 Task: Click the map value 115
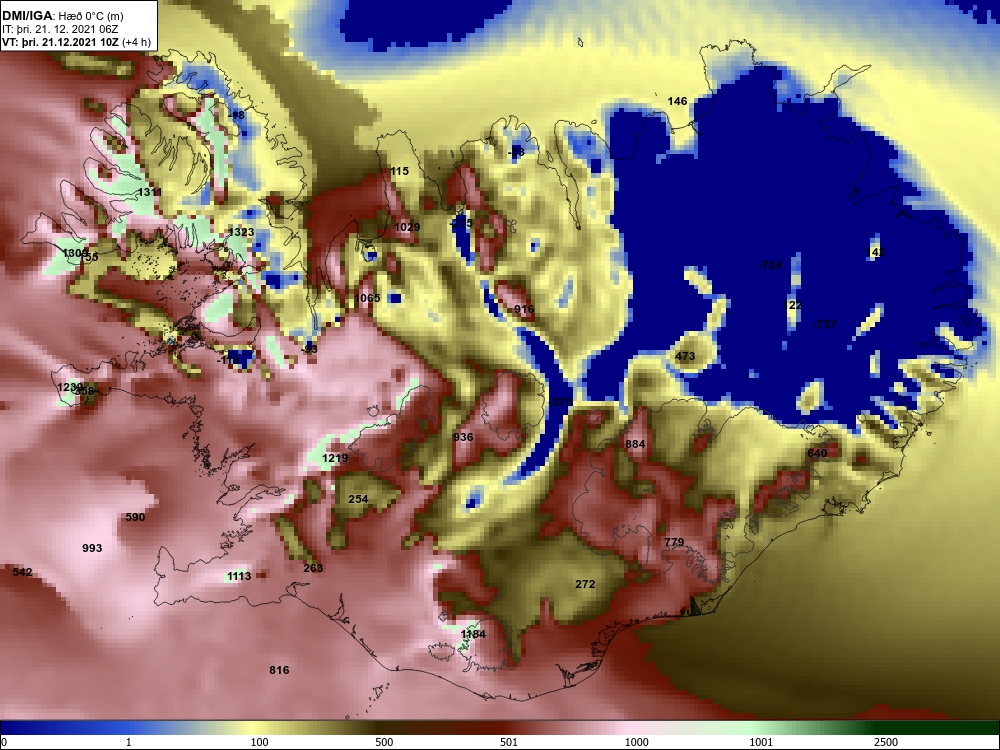pos(399,171)
